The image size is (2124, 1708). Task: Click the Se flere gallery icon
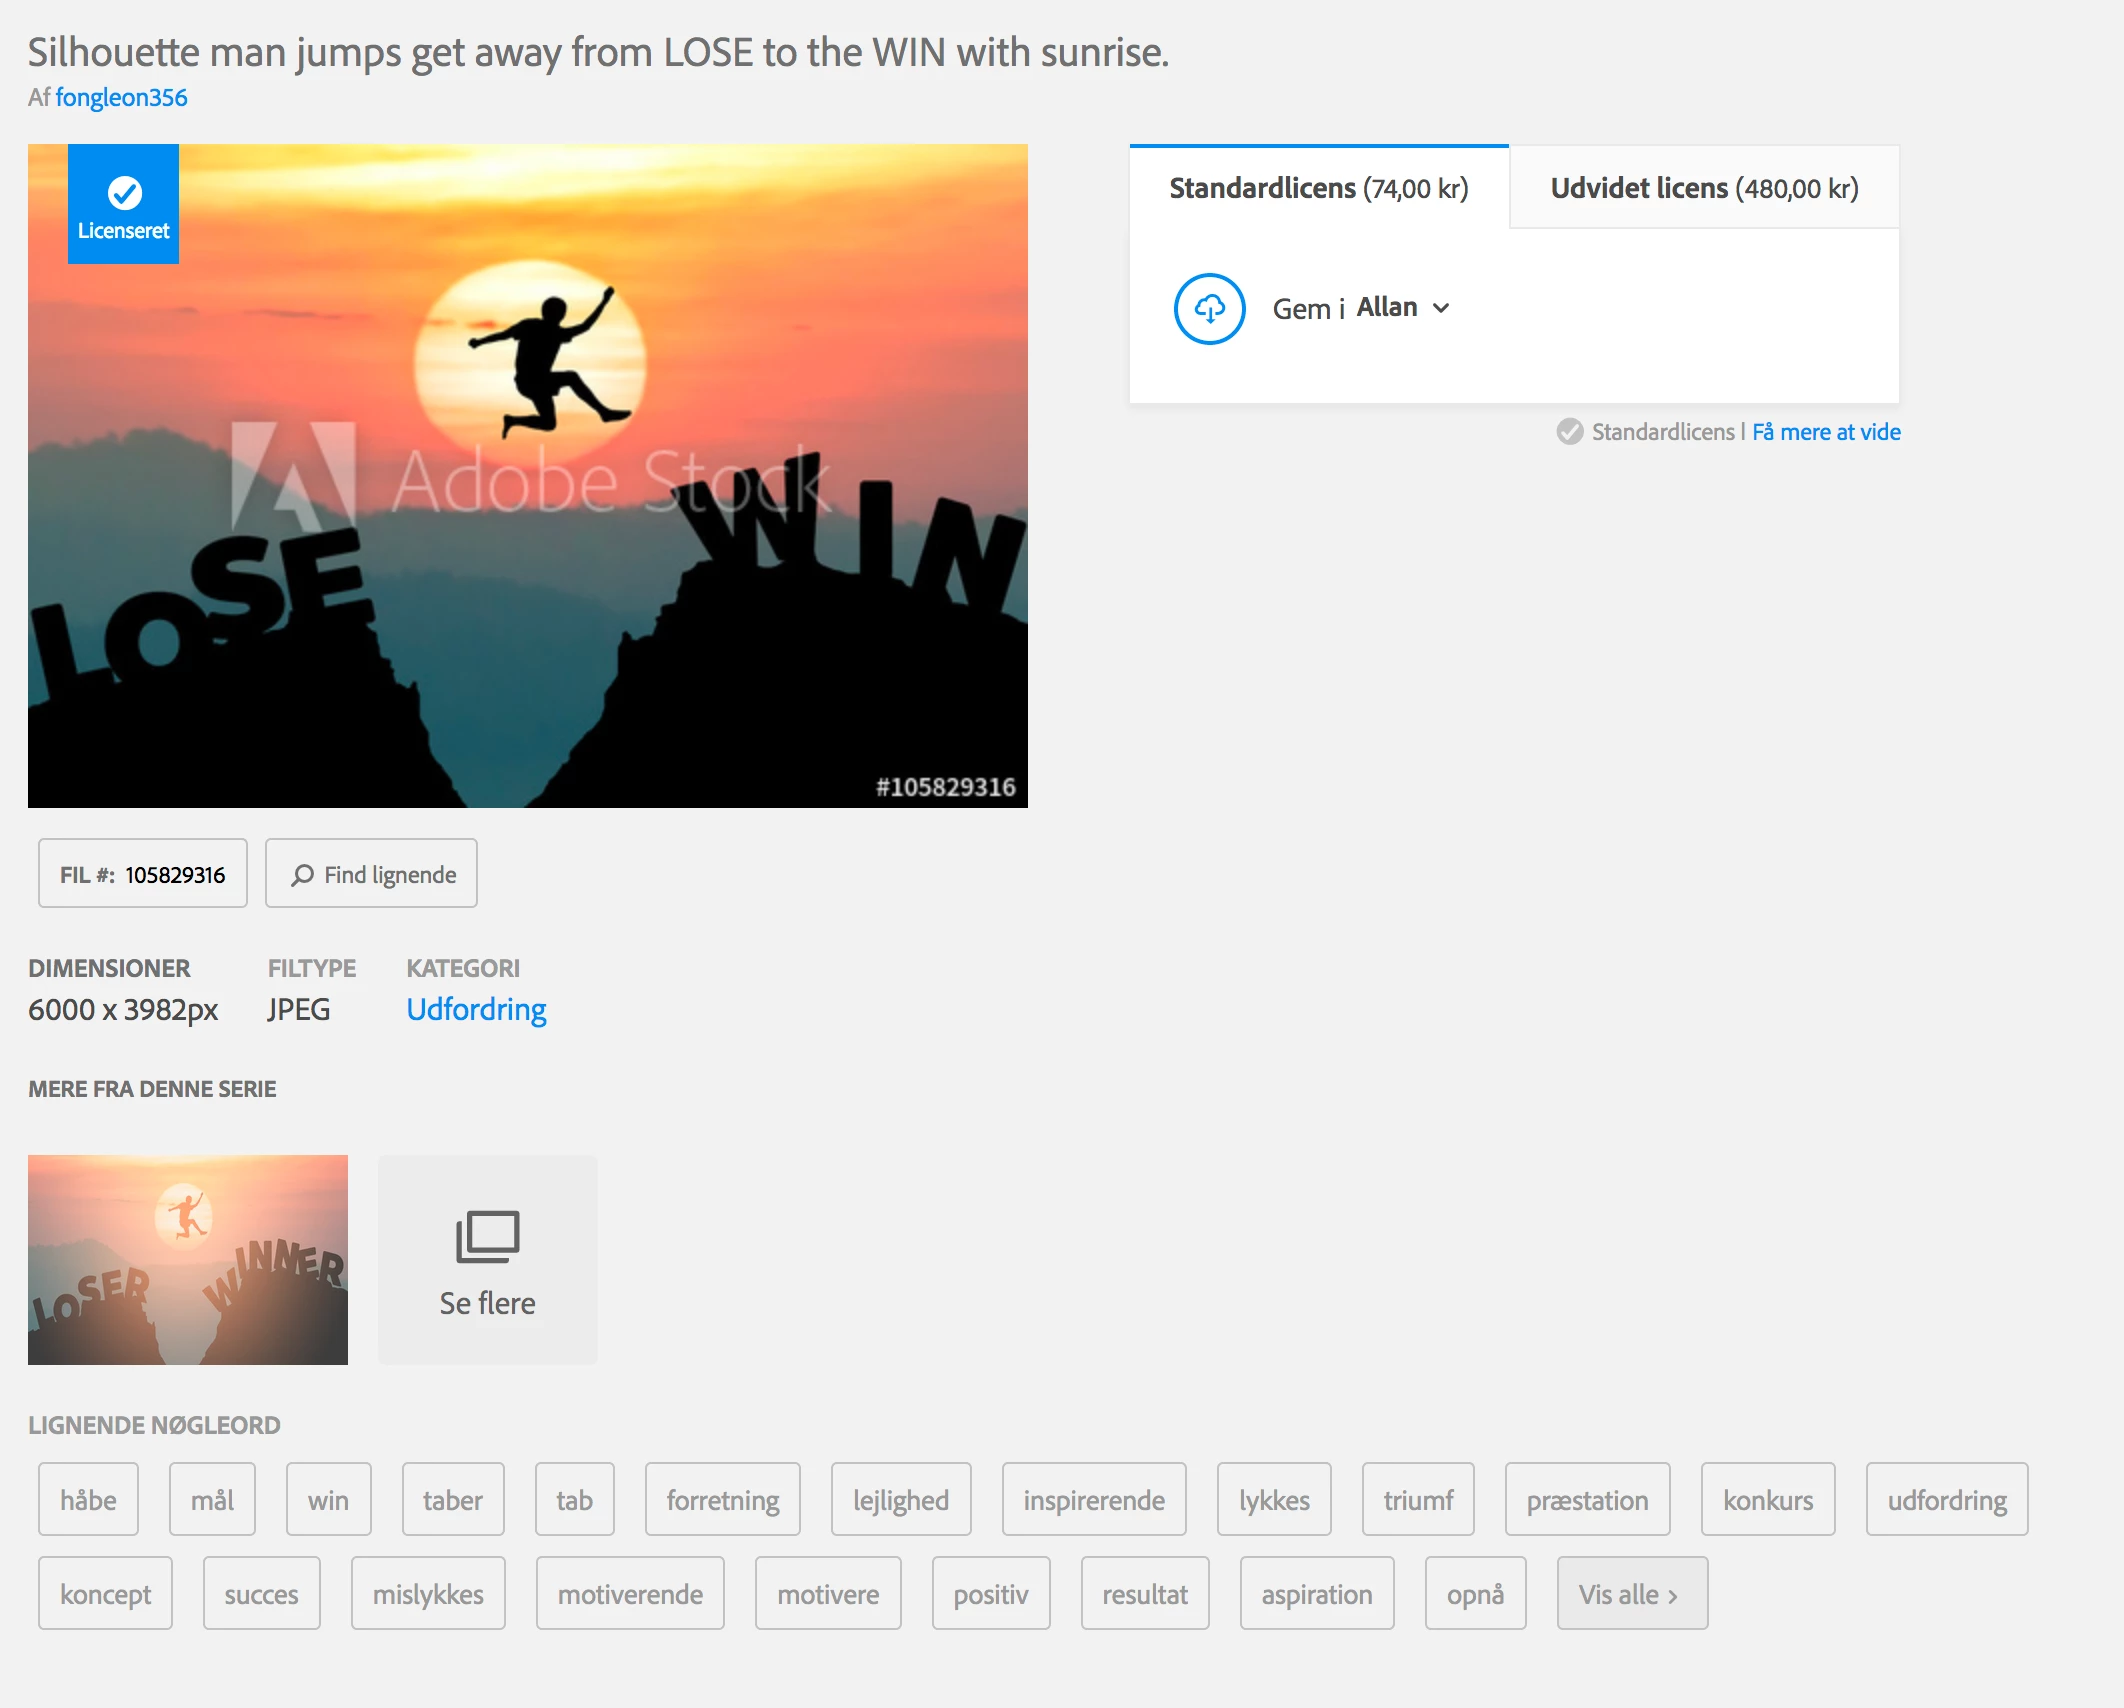487,1236
